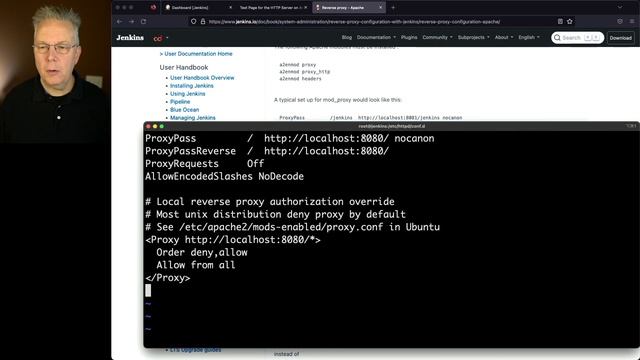Open the Plugins link in navbar
The width and height of the screenshot is (640, 360).
pos(409,38)
